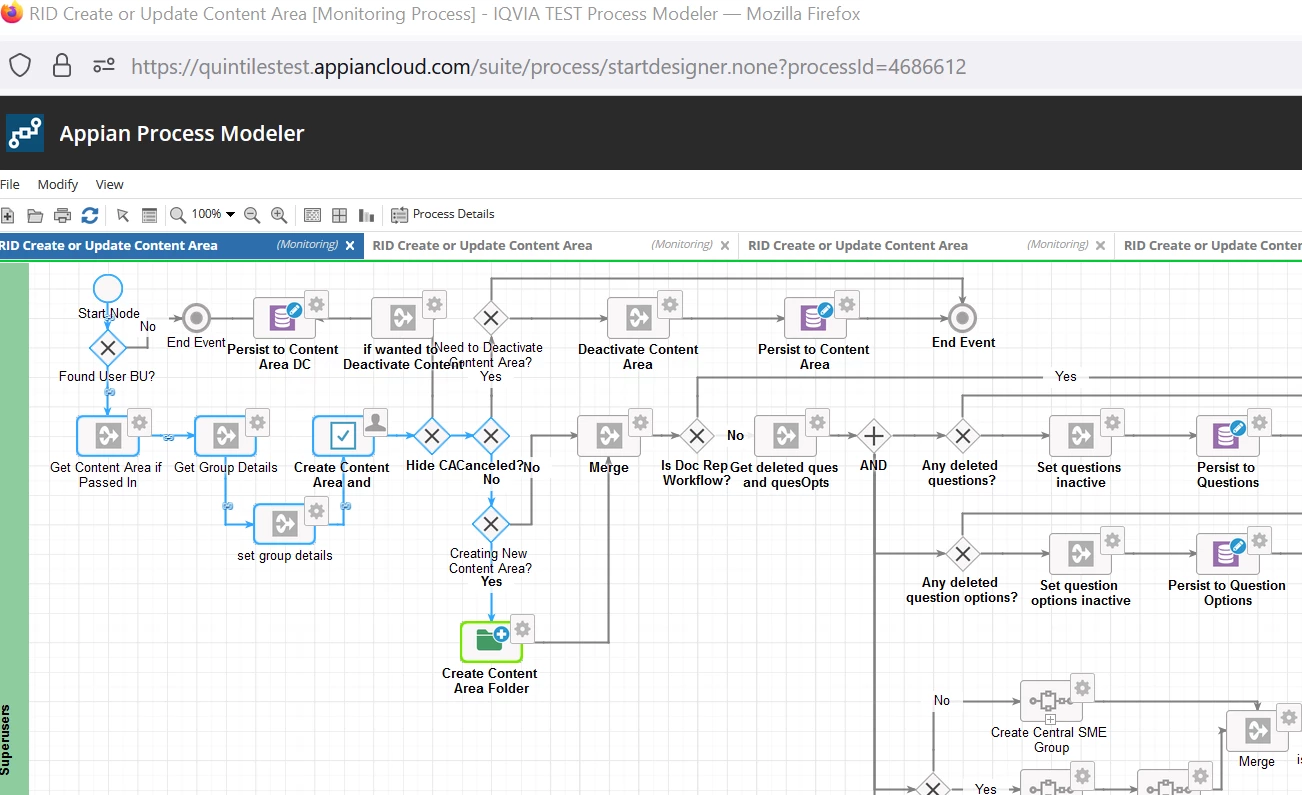Refresh the monitoring view with blue arrows

click(90, 215)
